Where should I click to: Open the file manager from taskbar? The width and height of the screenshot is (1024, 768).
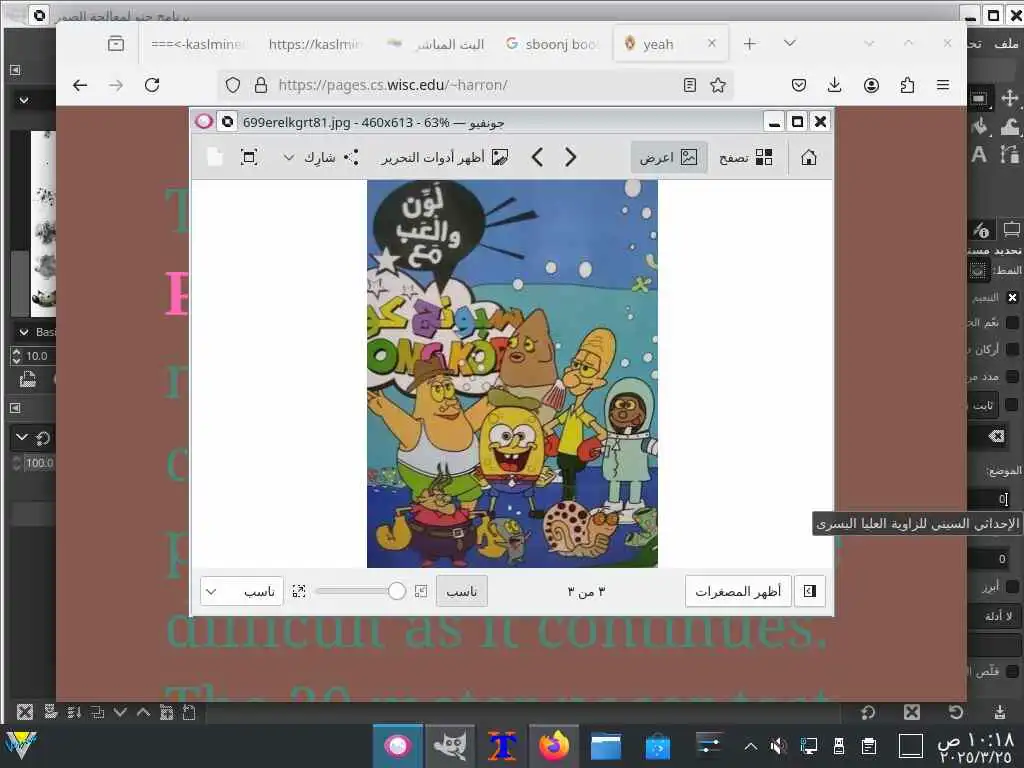tap(605, 746)
